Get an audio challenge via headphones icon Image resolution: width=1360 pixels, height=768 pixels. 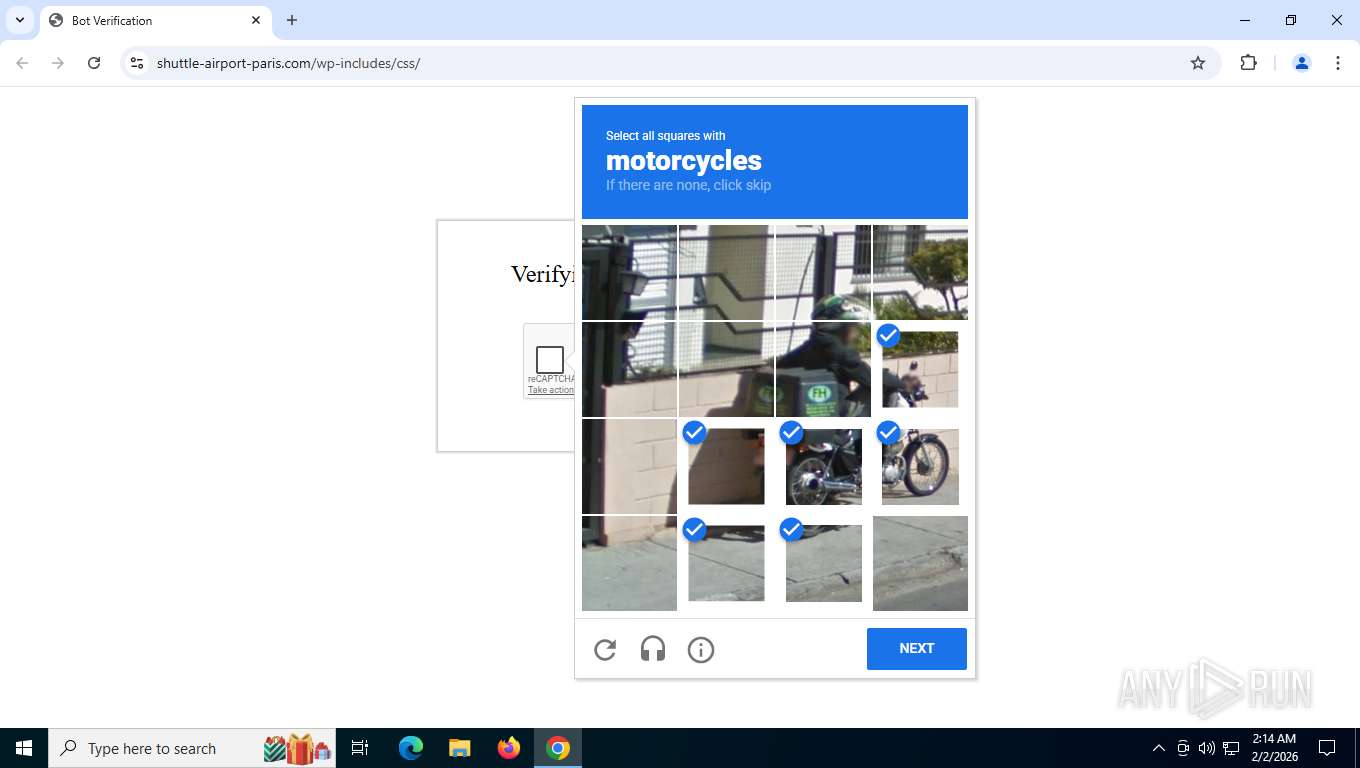point(653,650)
